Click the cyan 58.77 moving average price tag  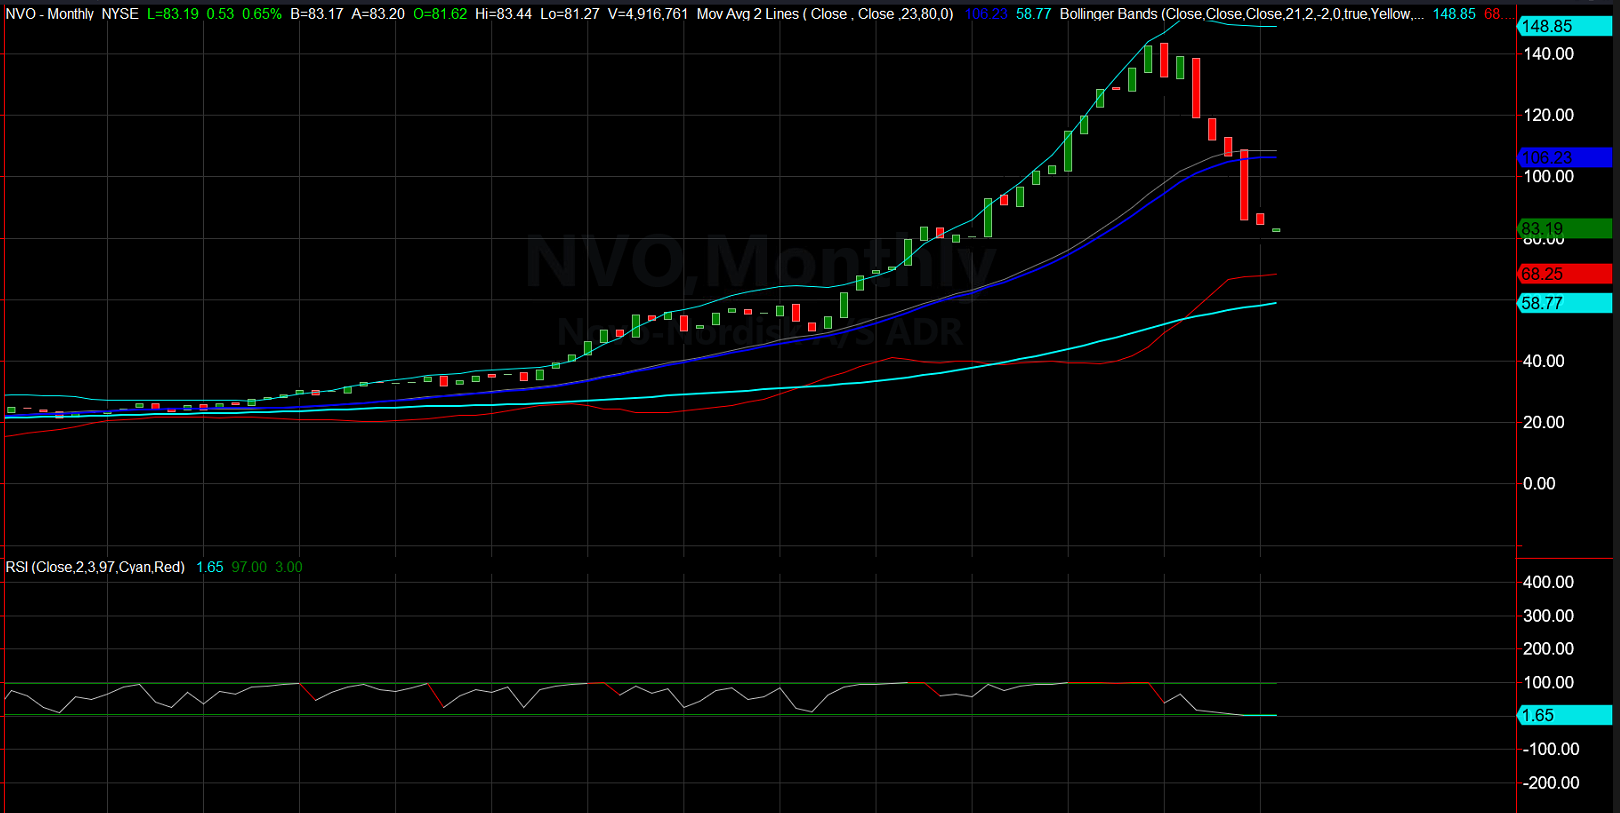[1565, 303]
